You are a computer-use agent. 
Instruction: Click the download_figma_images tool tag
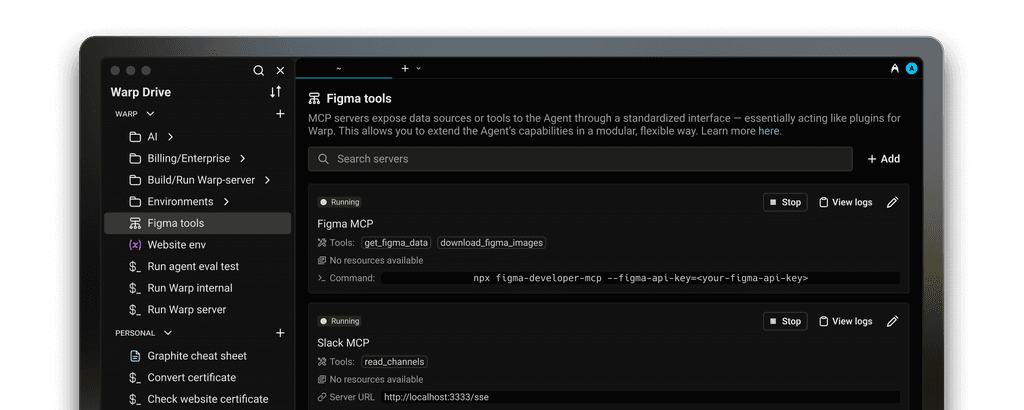pos(491,242)
